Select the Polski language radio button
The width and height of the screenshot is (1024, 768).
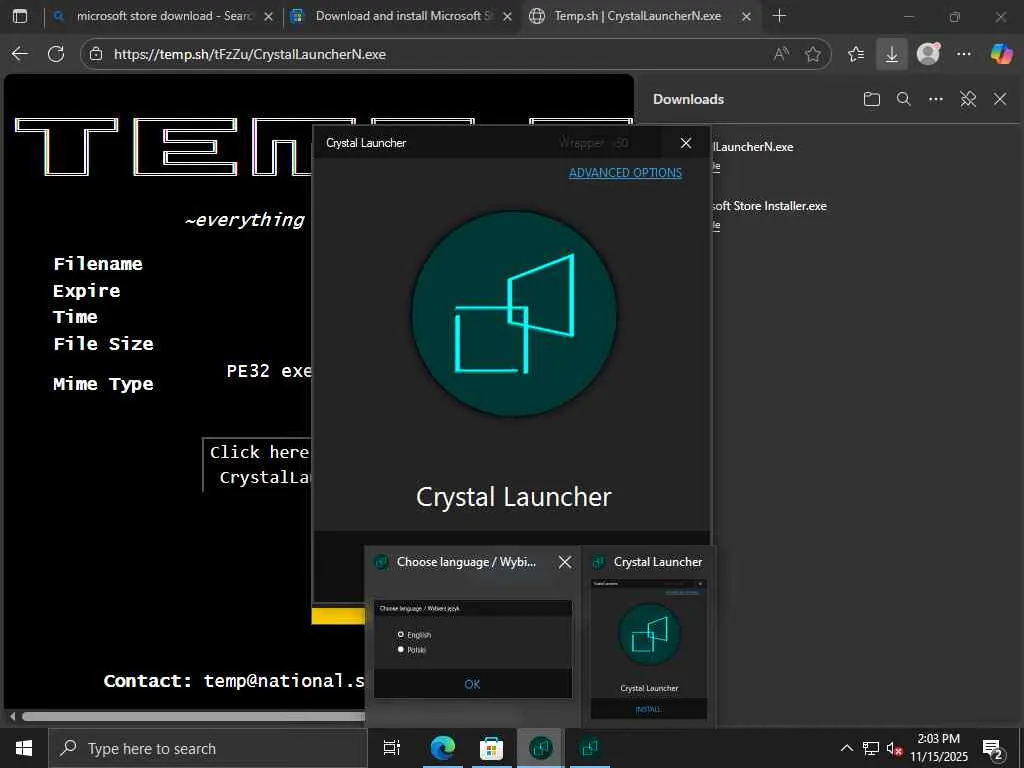(400, 649)
